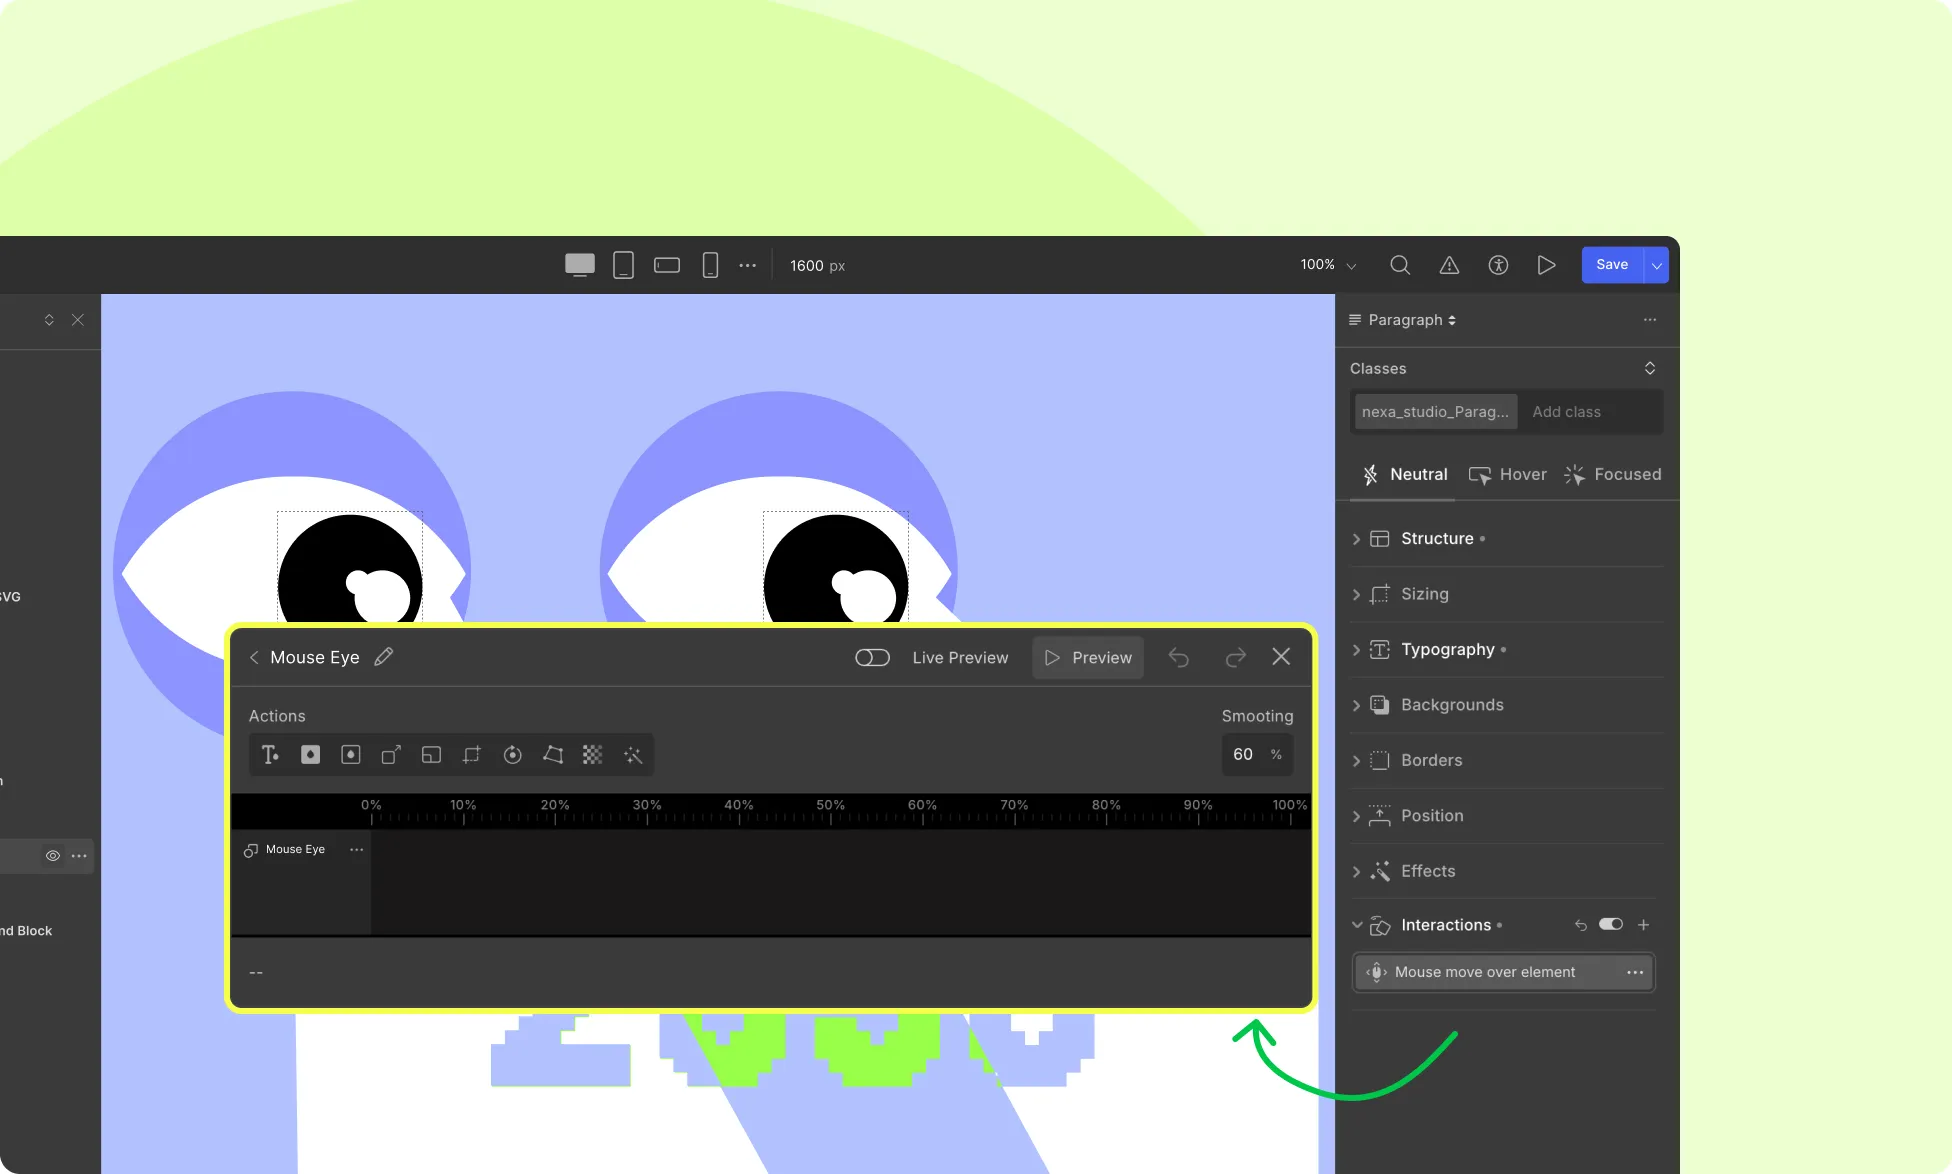The height and width of the screenshot is (1174, 1952).
Task: Play site preview from top bar
Action: pyautogui.click(x=1546, y=265)
